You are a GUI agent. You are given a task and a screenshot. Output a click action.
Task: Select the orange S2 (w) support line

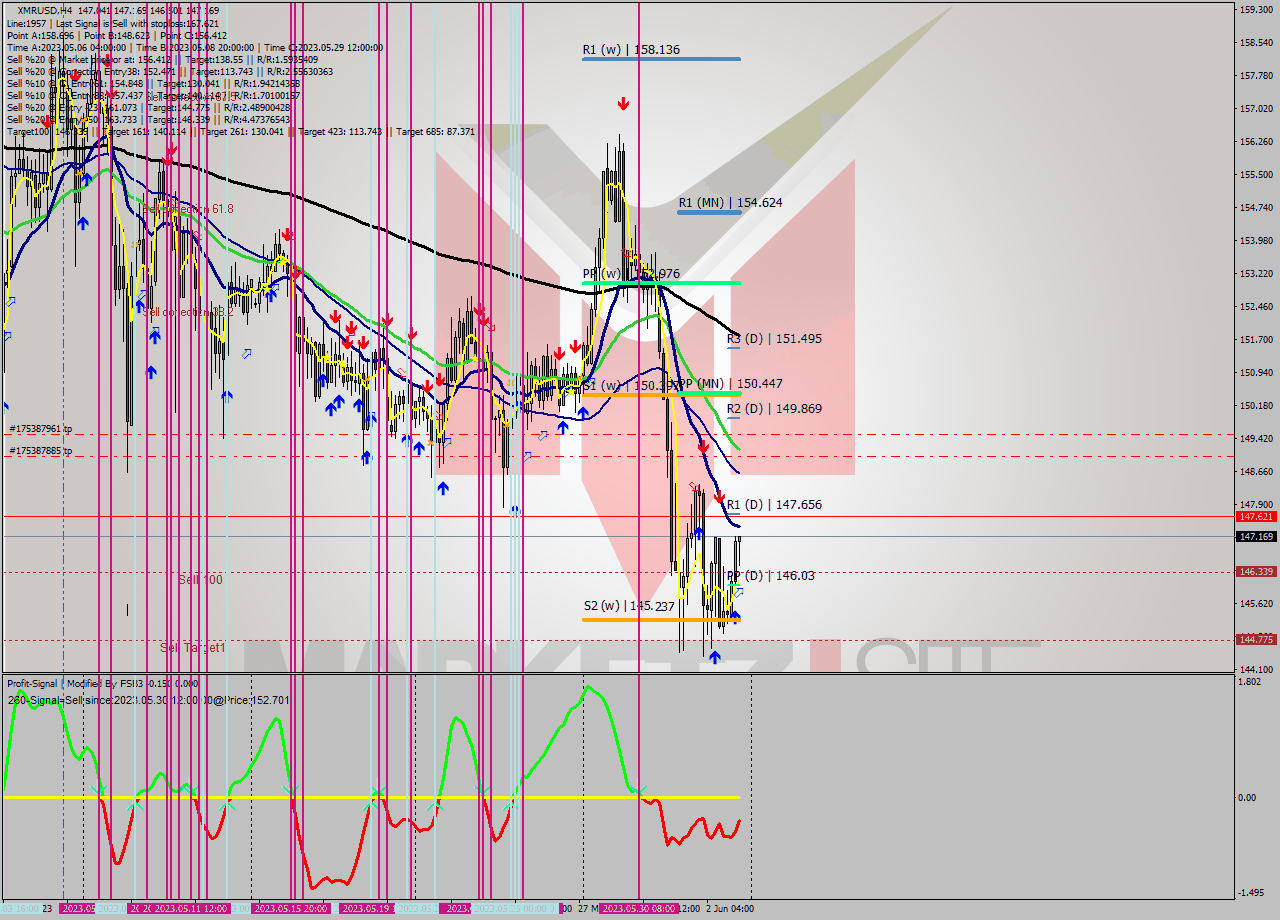[x=661, y=620]
